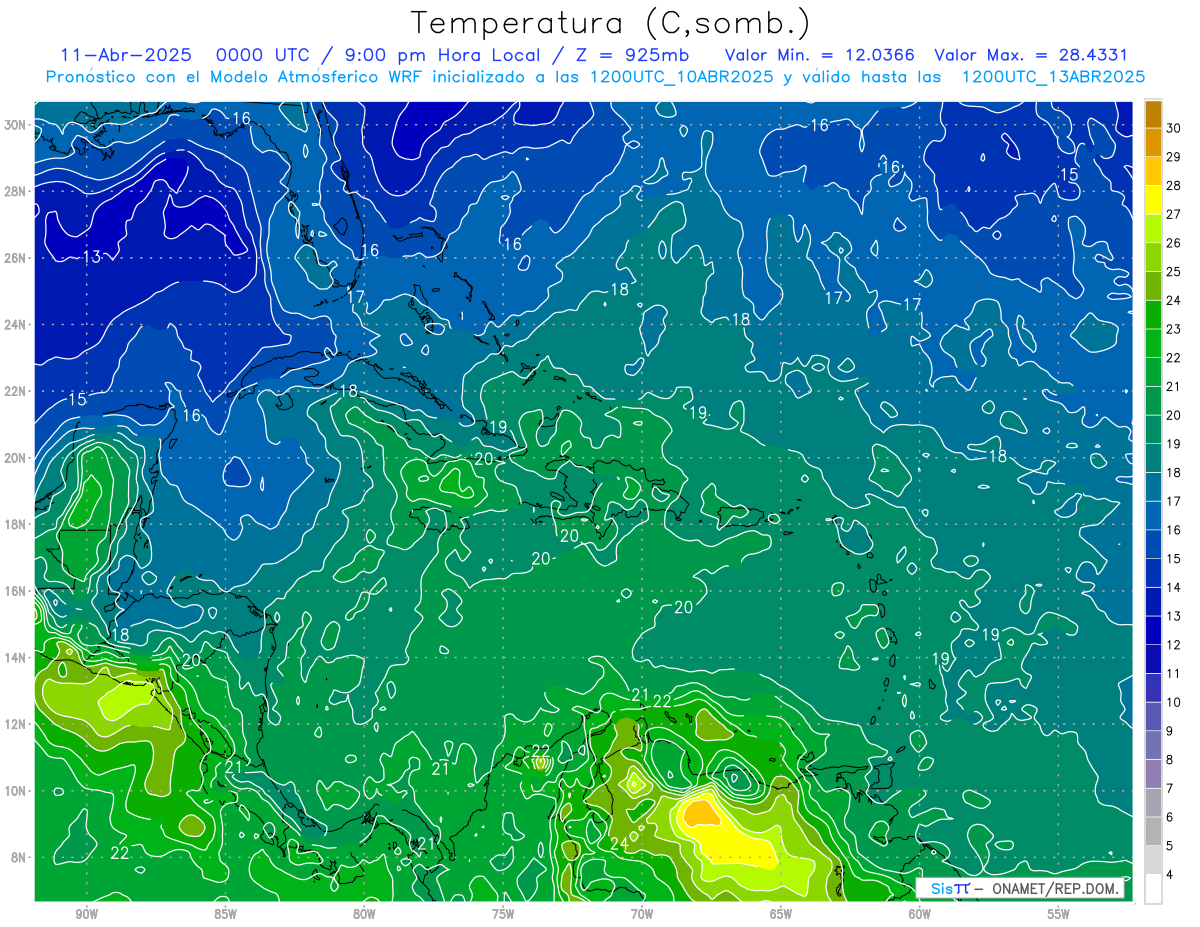The image size is (1200, 927).
Task: Click the 65W longitude axis label
Action: (x=781, y=914)
